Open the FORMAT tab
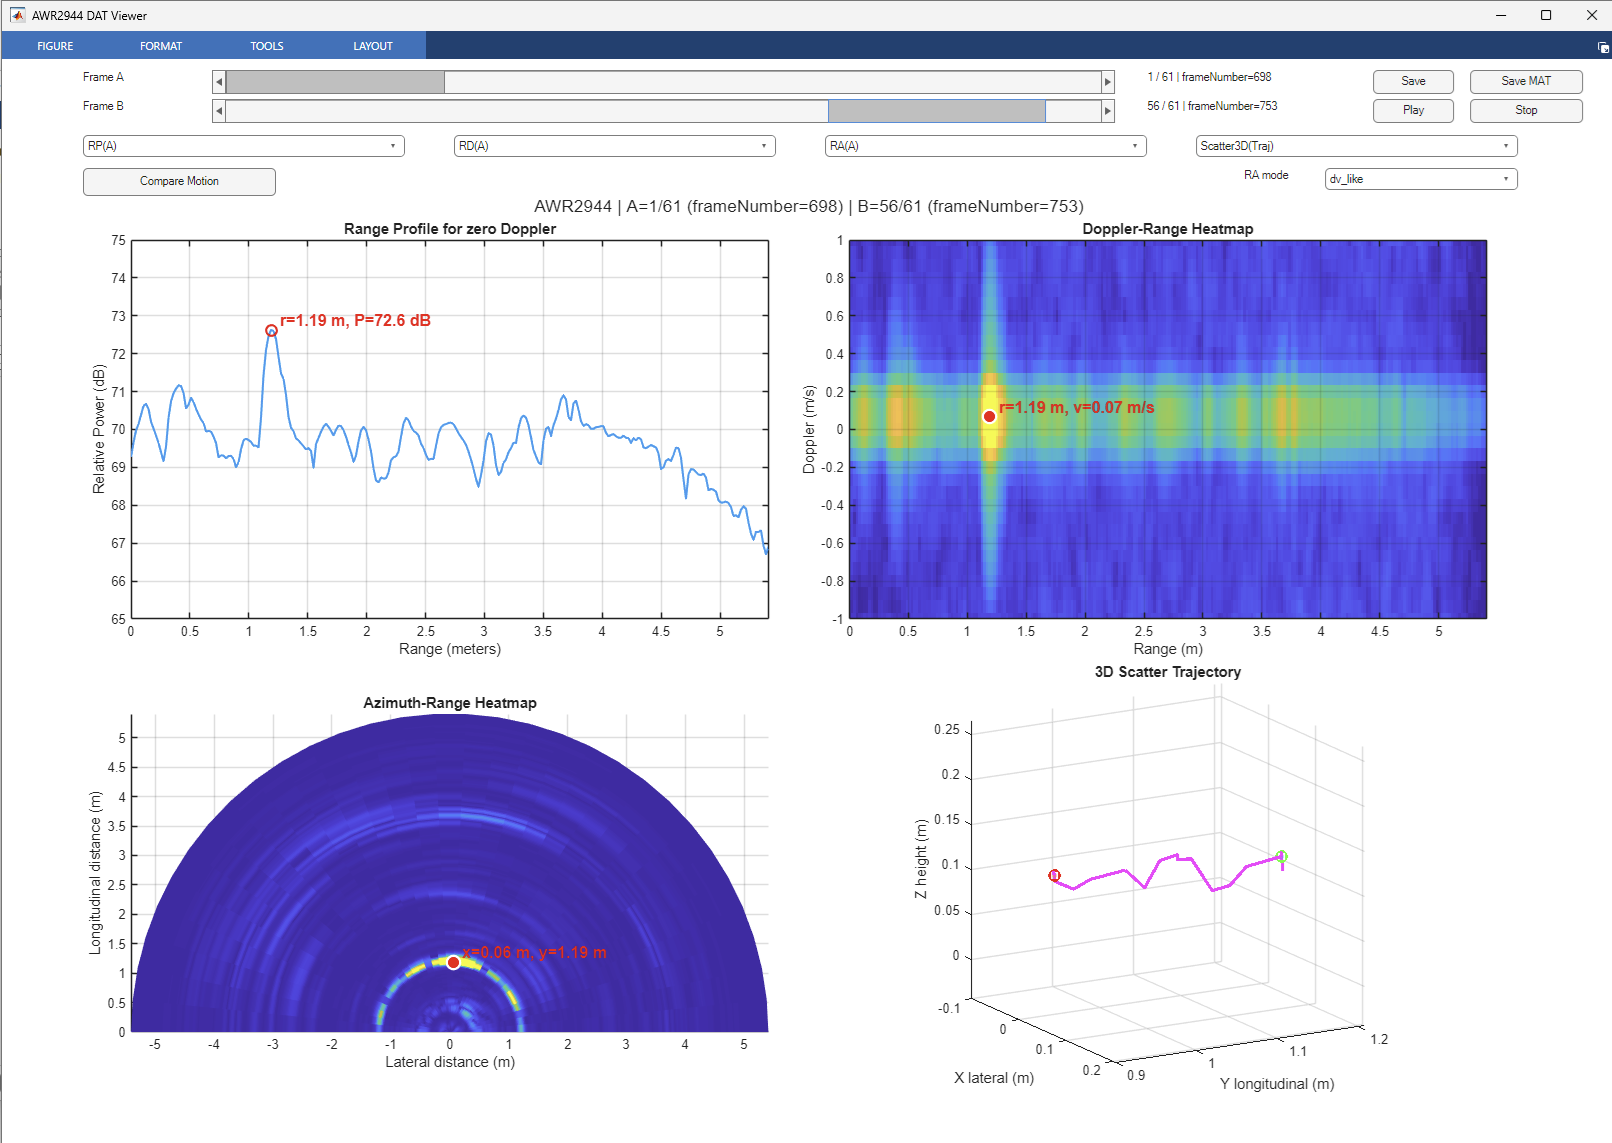1612x1143 pixels. point(161,46)
